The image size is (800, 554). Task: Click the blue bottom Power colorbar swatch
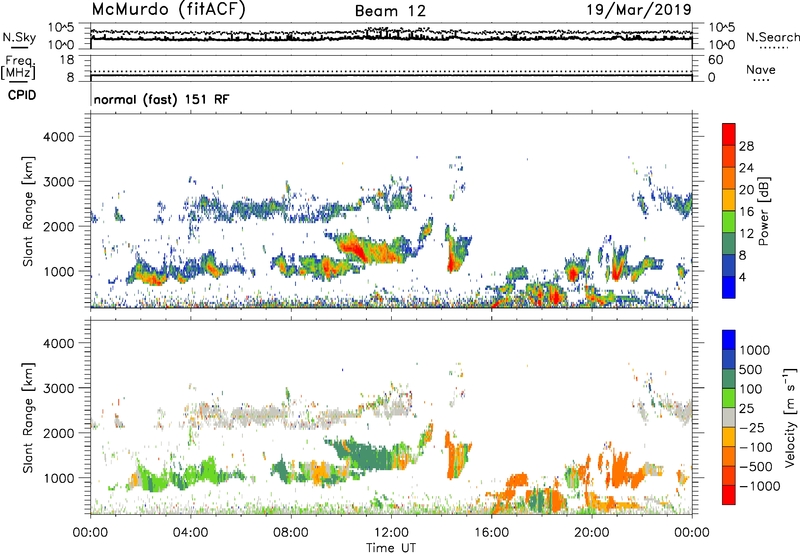click(729, 287)
